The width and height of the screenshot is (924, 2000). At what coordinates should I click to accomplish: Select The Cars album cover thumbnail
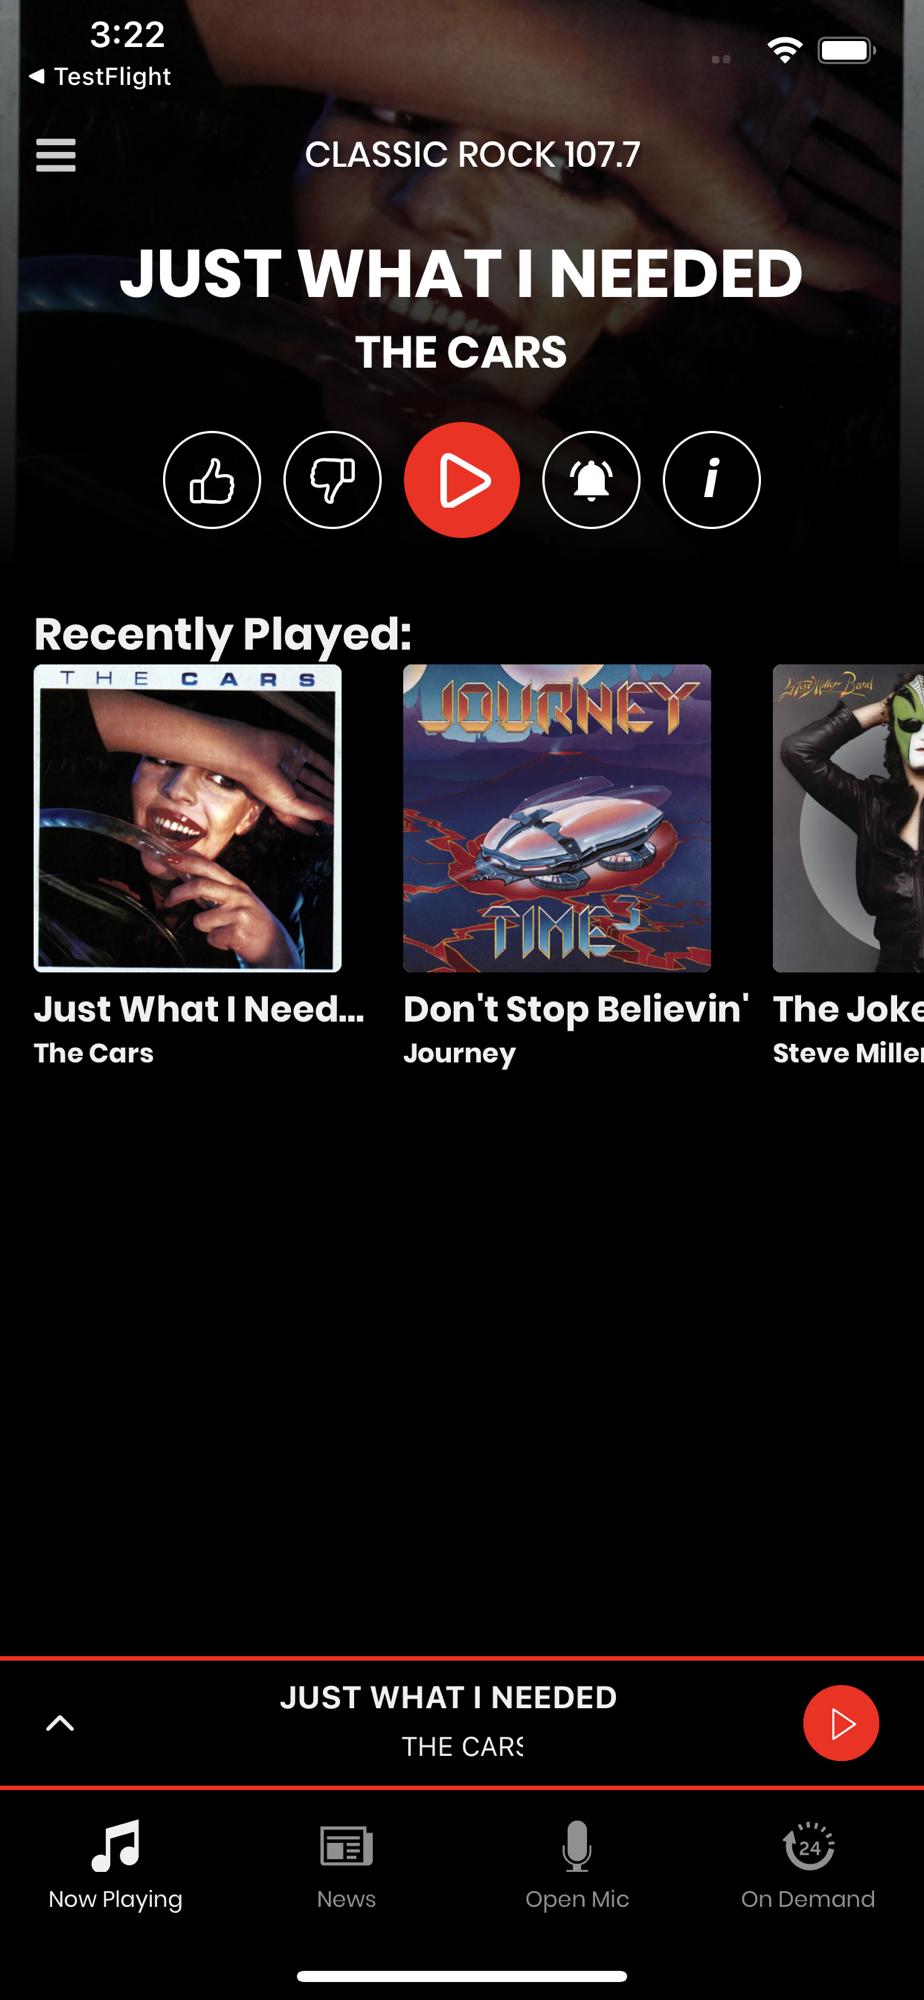click(x=188, y=818)
